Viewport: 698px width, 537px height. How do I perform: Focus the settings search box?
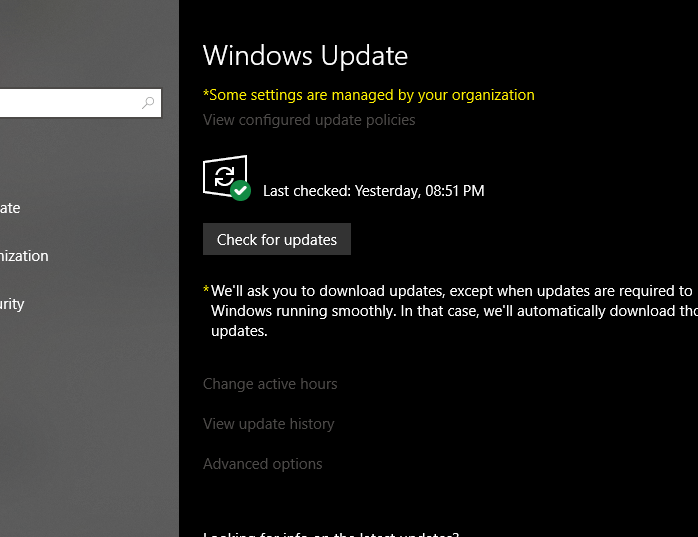click(x=70, y=103)
